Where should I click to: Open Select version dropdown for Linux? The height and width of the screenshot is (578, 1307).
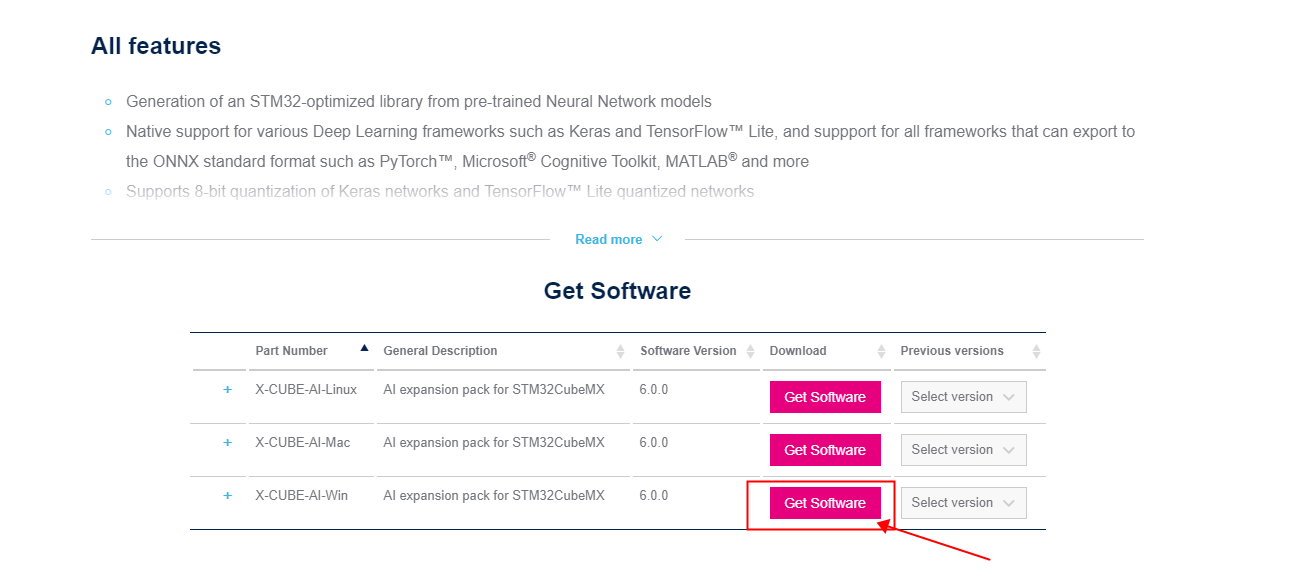click(963, 397)
